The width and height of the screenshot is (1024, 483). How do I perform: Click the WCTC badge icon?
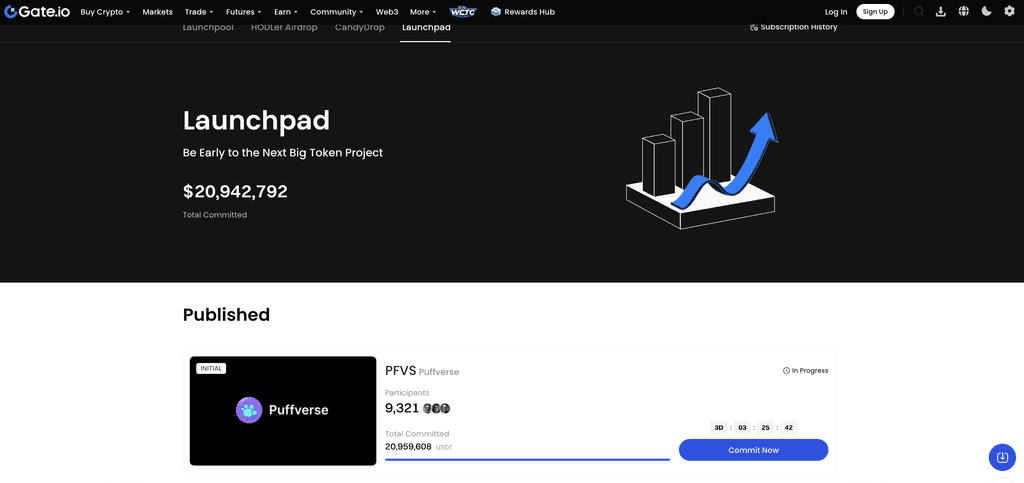[x=463, y=12]
